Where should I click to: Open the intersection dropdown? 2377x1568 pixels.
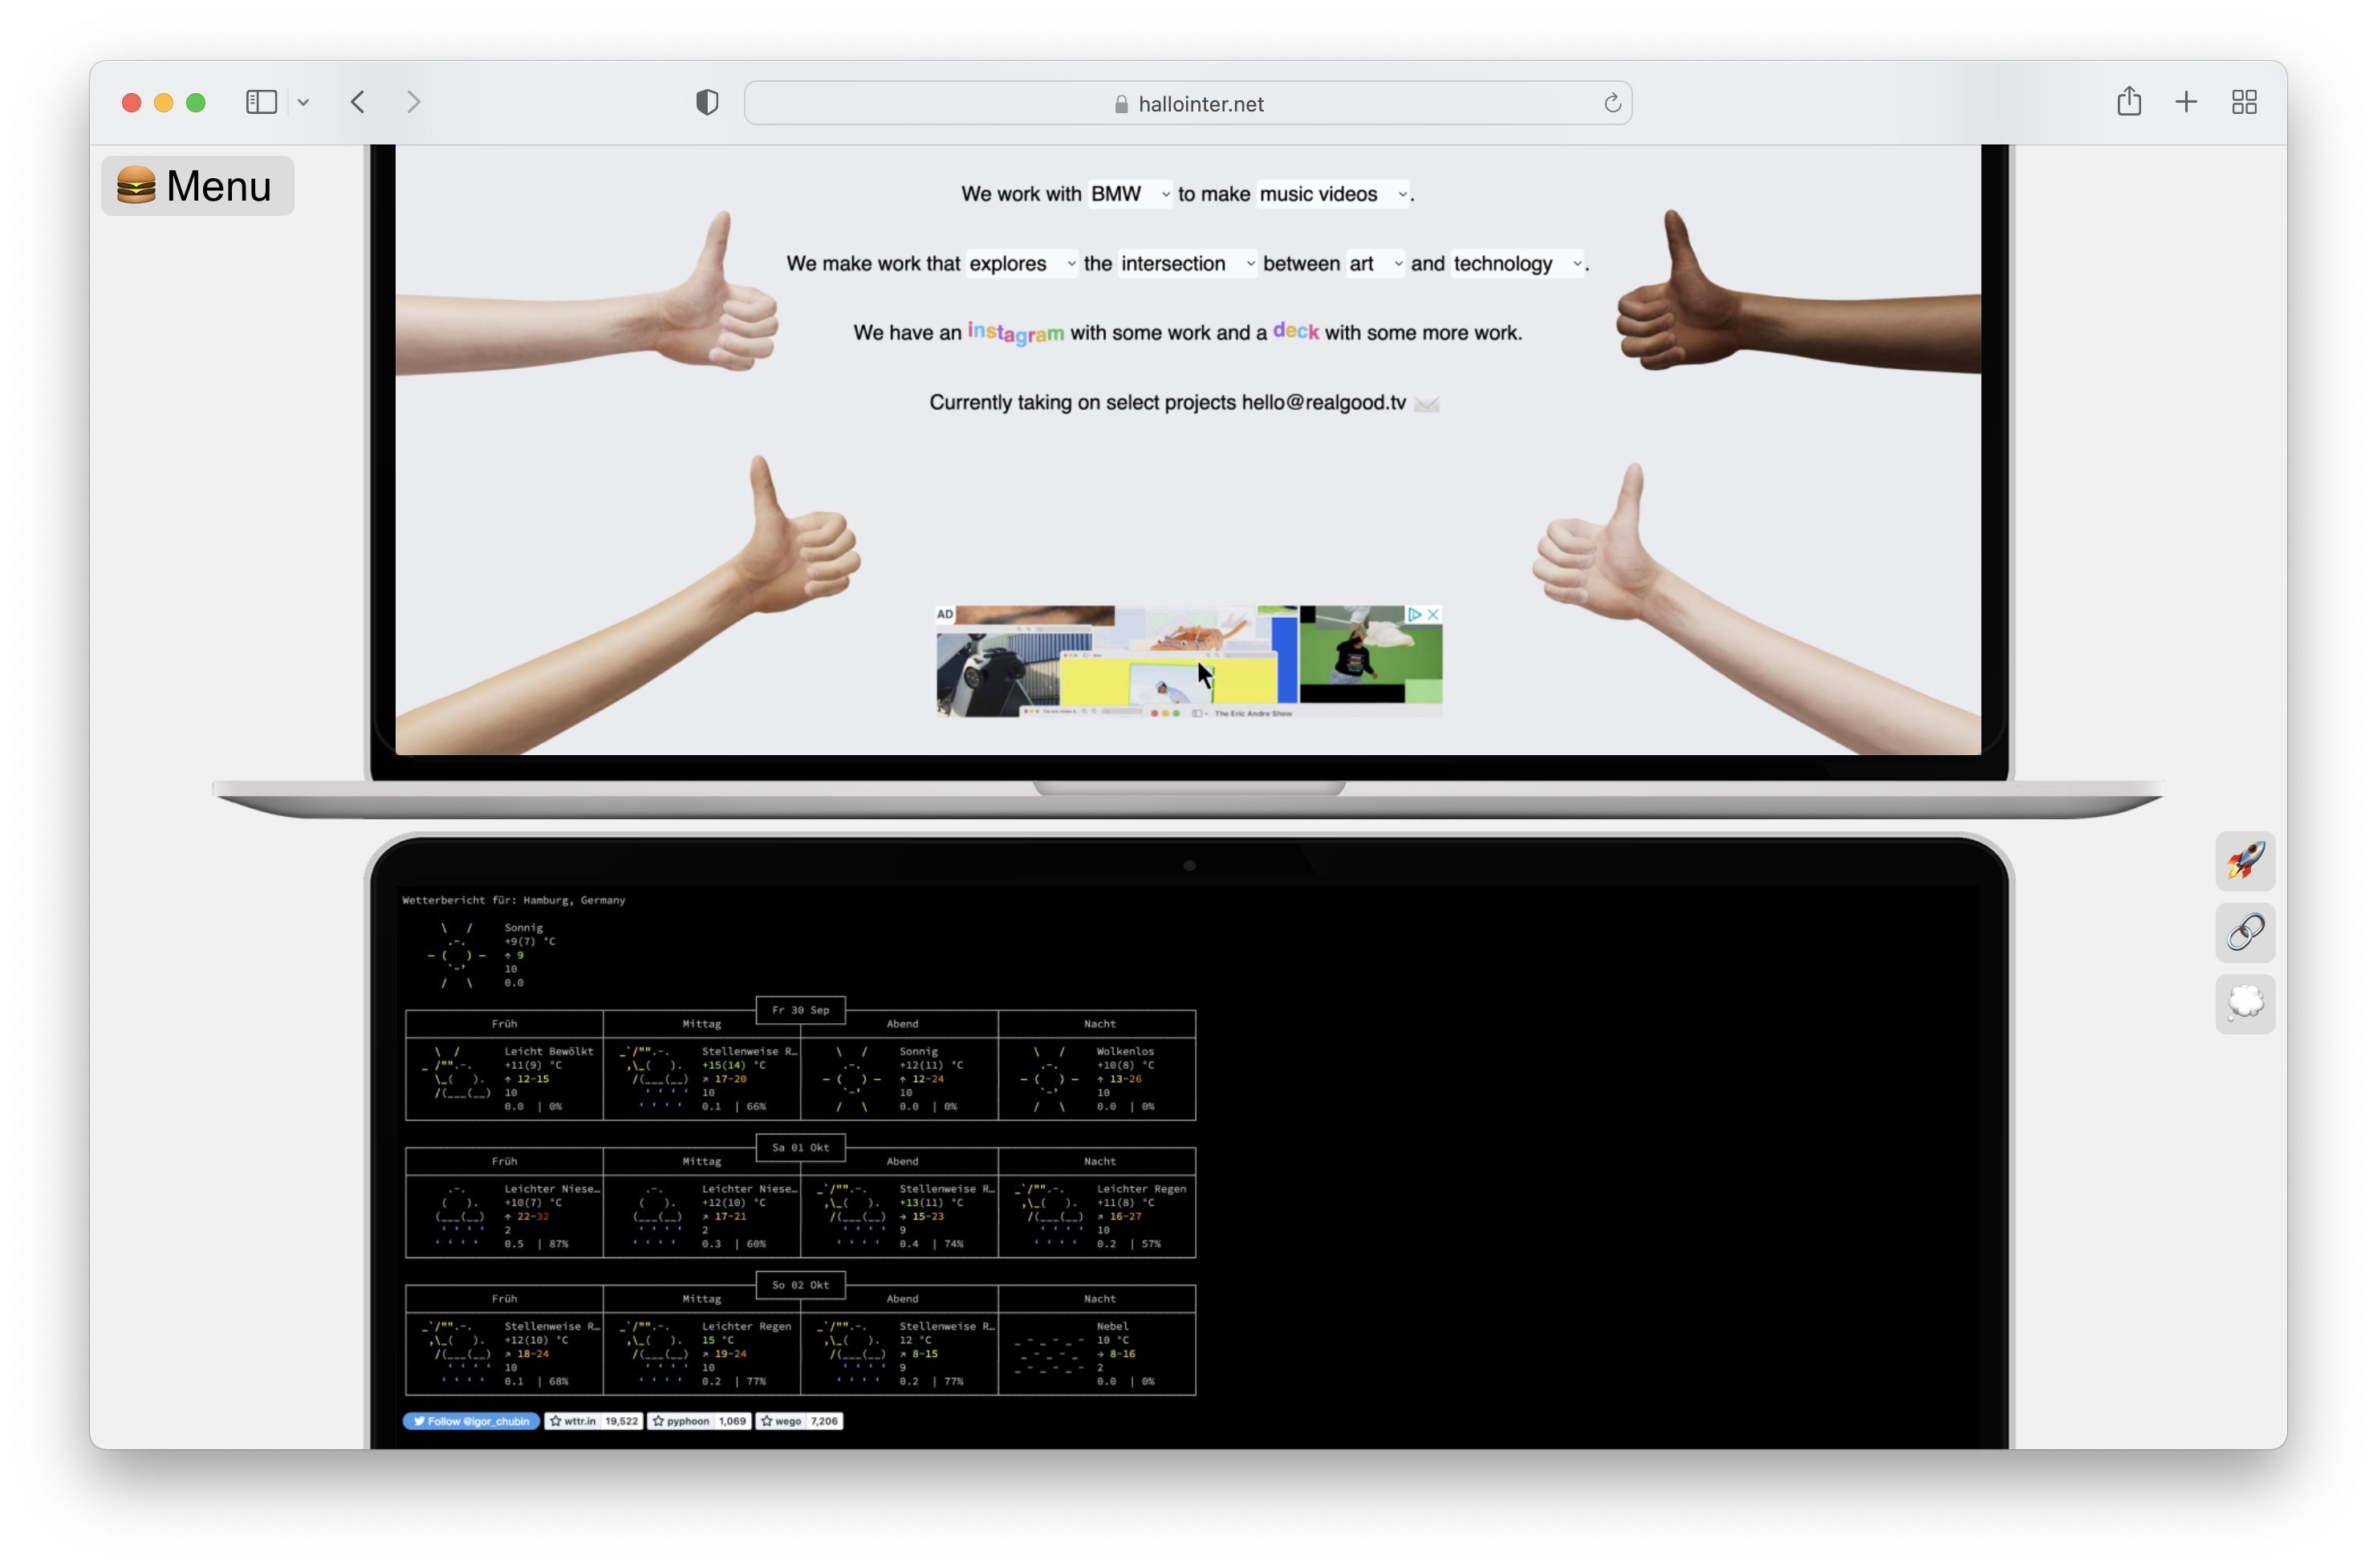click(x=1187, y=264)
